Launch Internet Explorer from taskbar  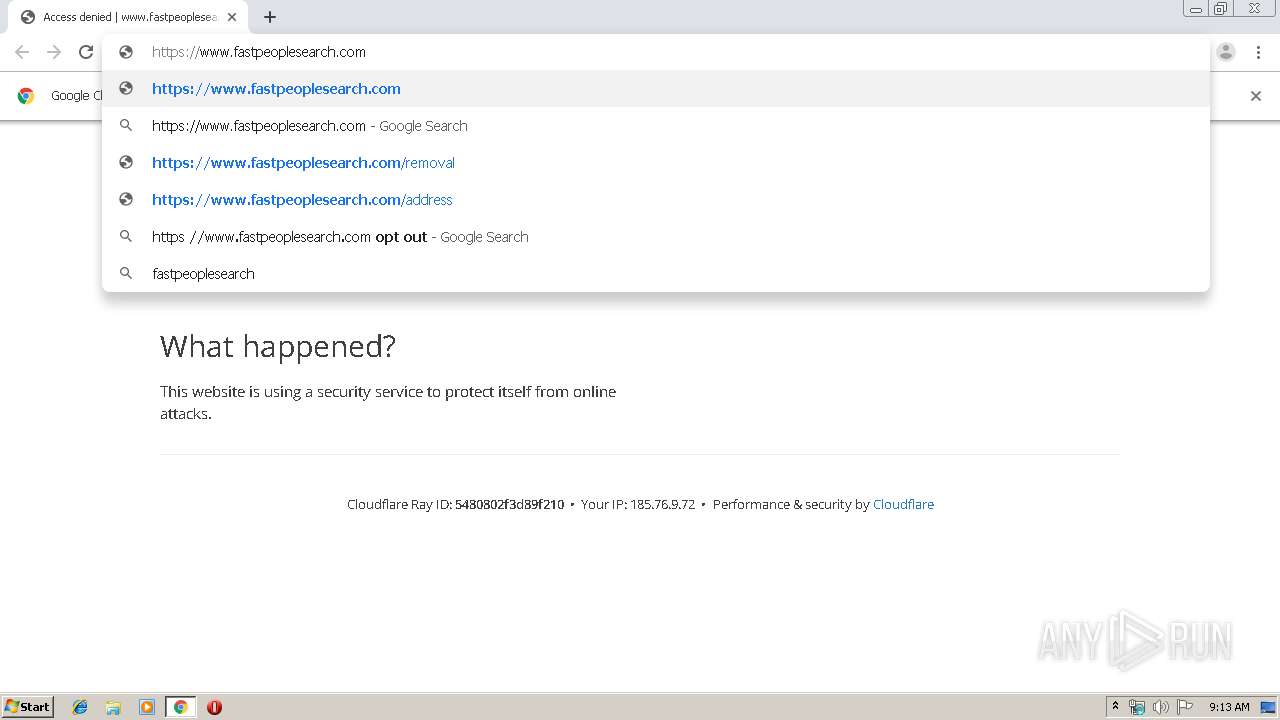(x=80, y=707)
